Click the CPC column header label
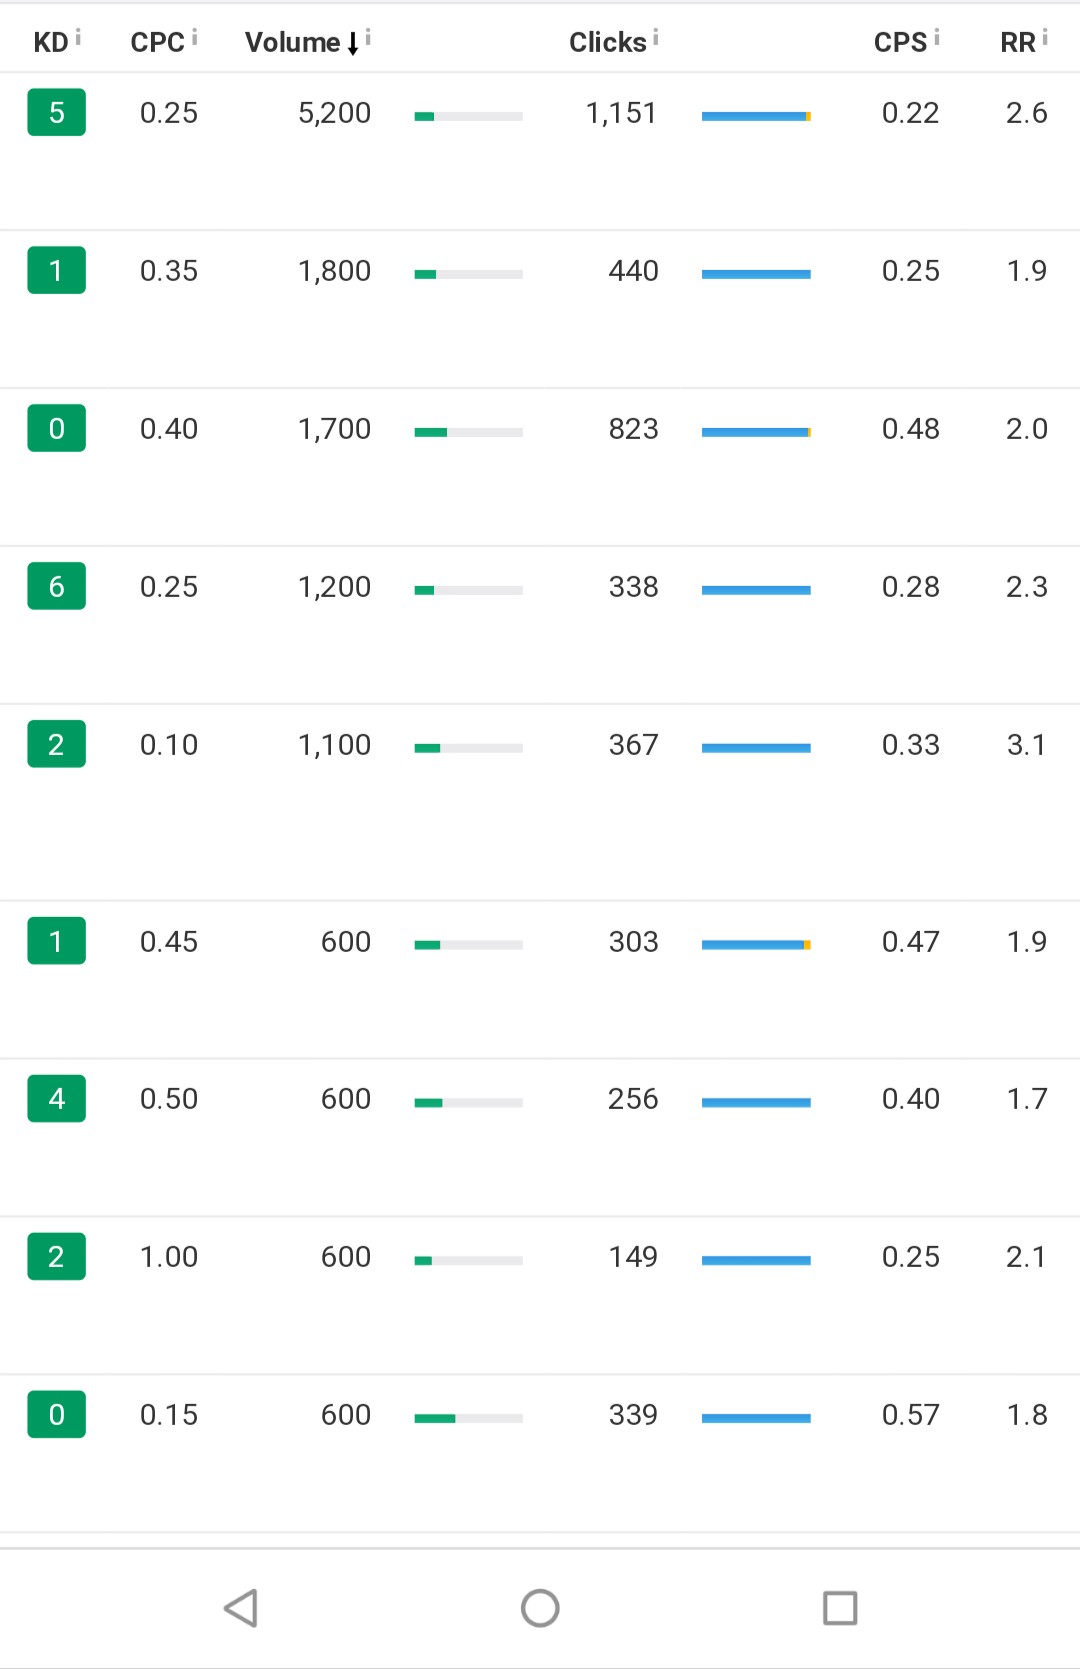The width and height of the screenshot is (1080, 1669). click(157, 42)
